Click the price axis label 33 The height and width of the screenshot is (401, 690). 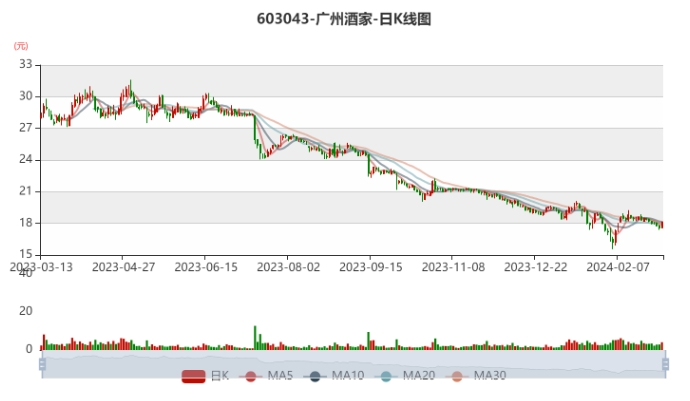point(26,65)
